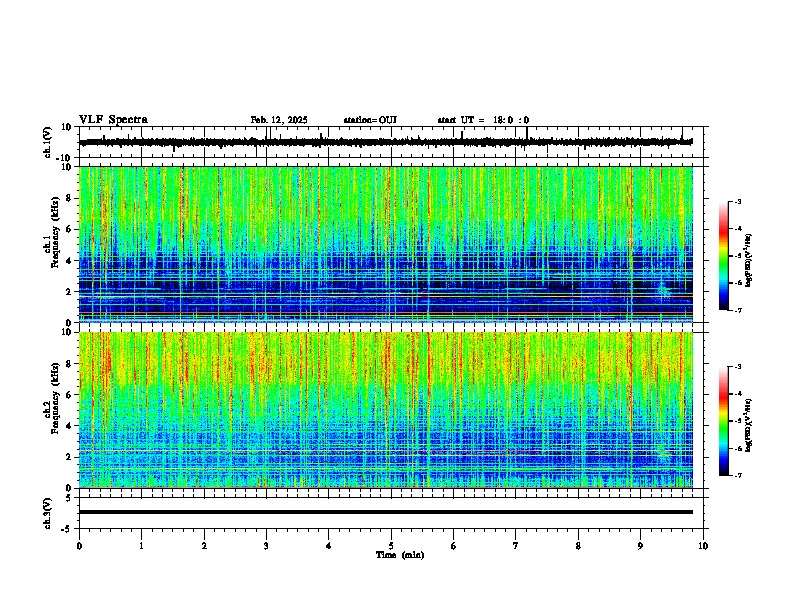This screenshot has width=792, height=612.
Task: Click the ch.1 spectrogram color scale bar
Action: (x=723, y=256)
